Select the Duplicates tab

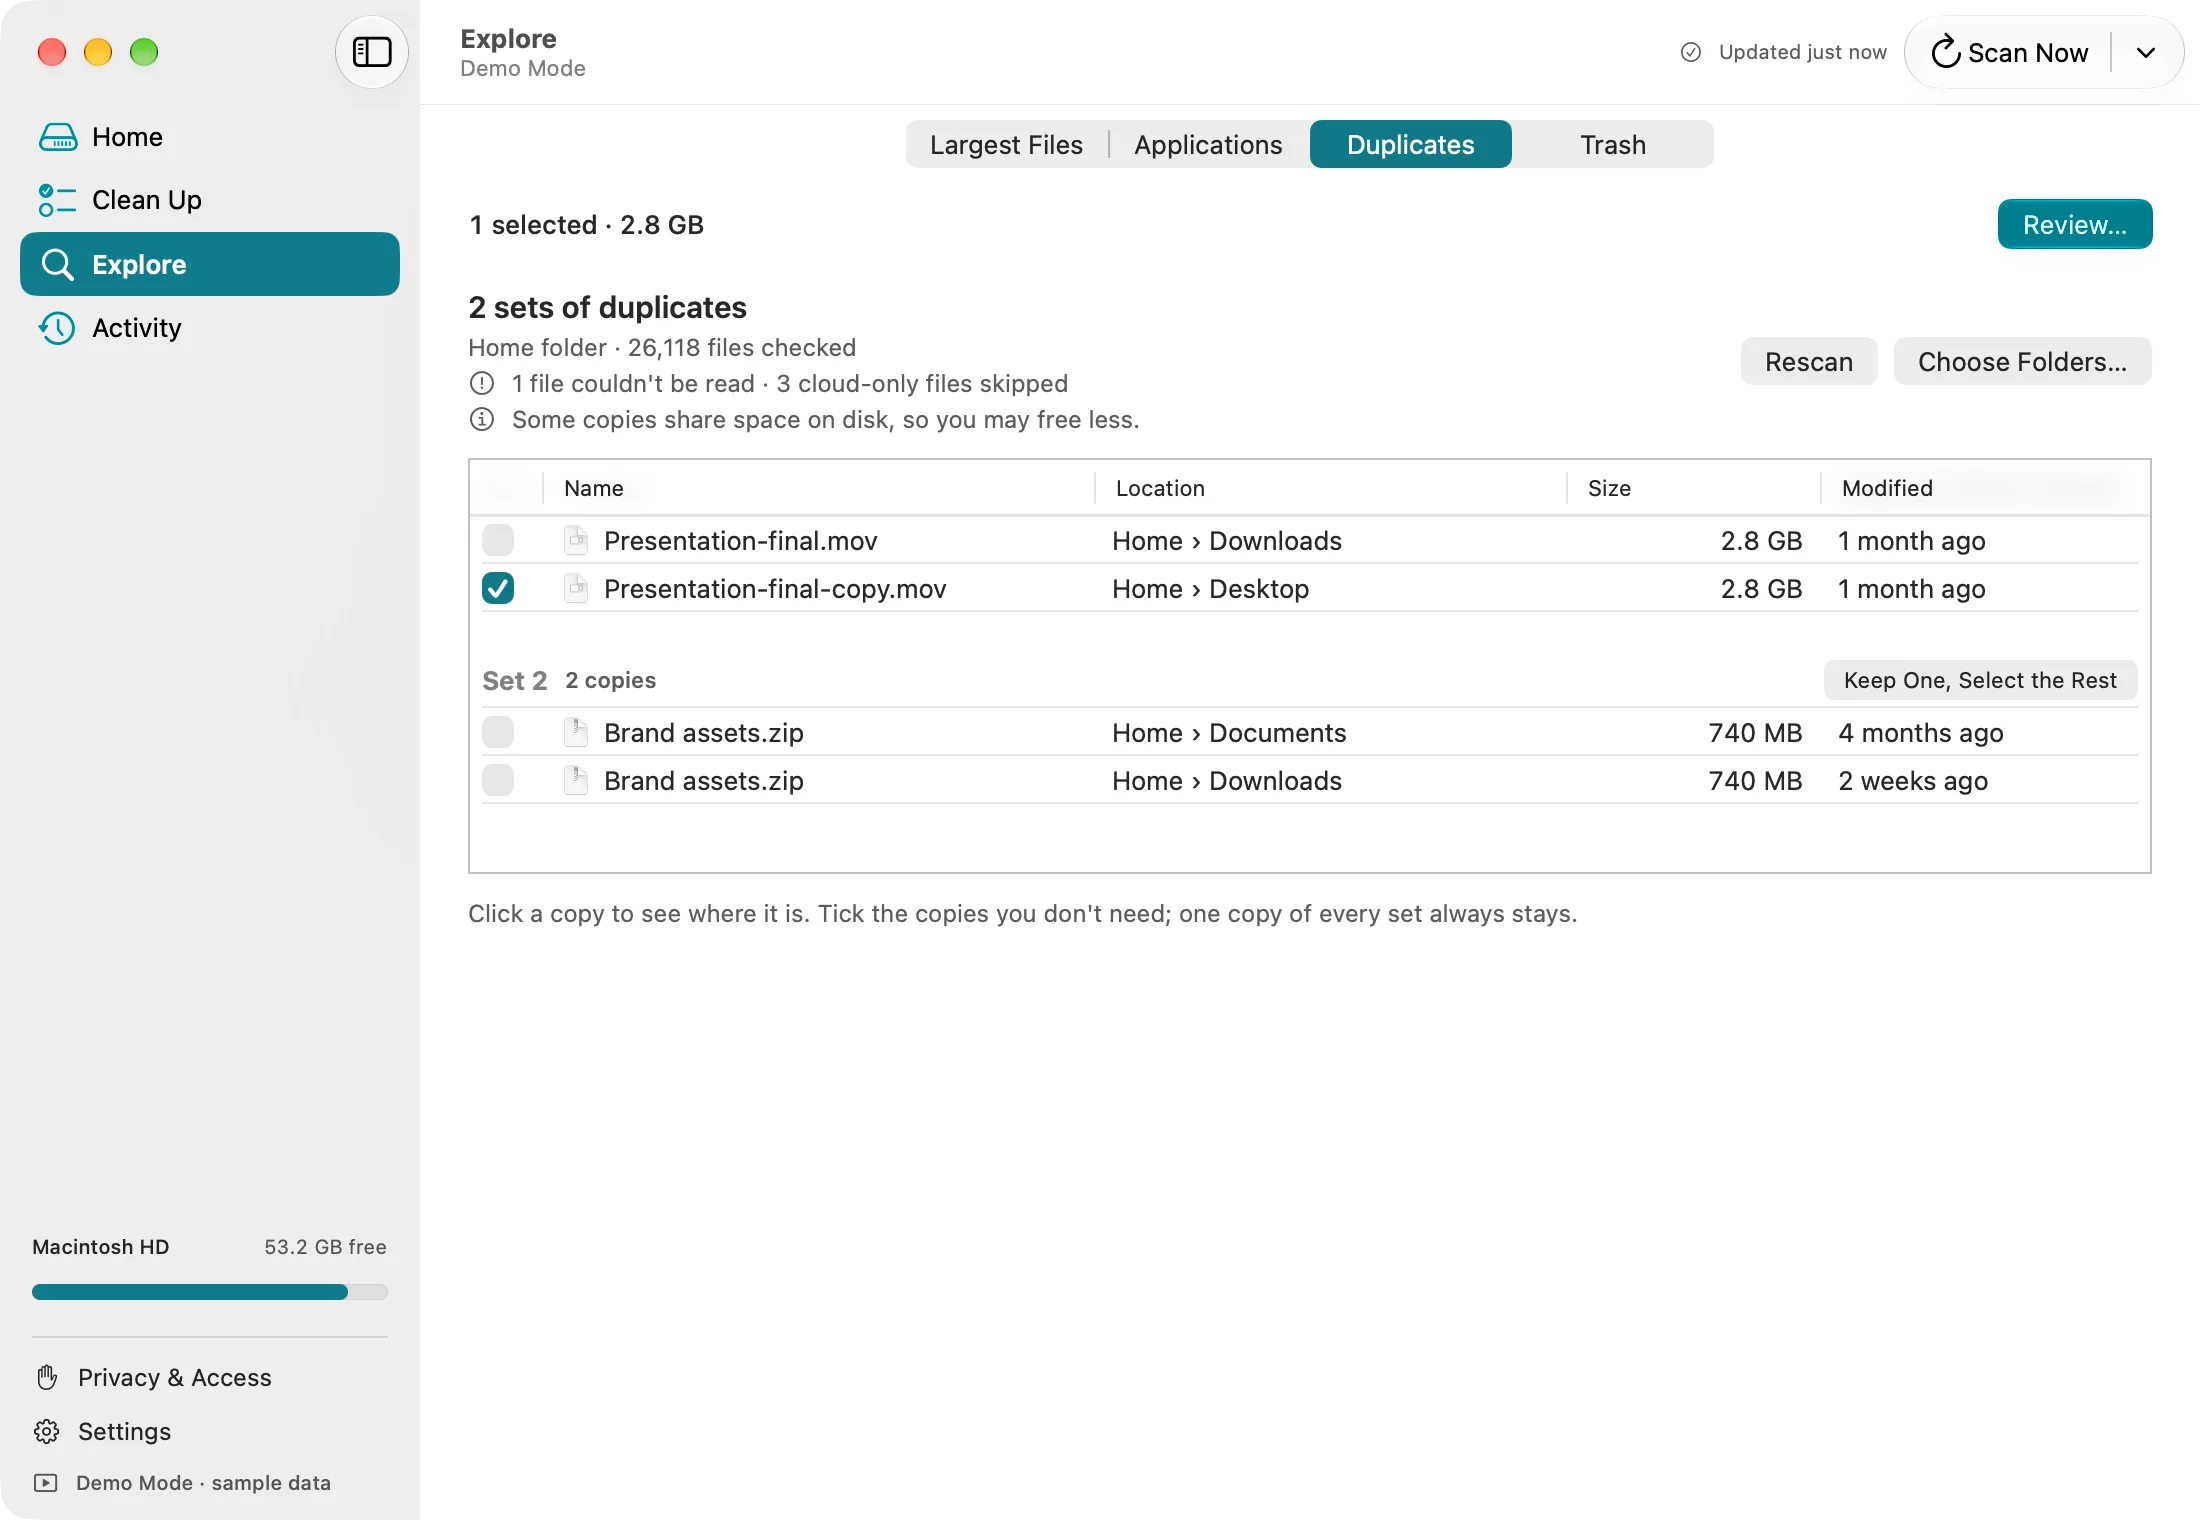pos(1410,144)
